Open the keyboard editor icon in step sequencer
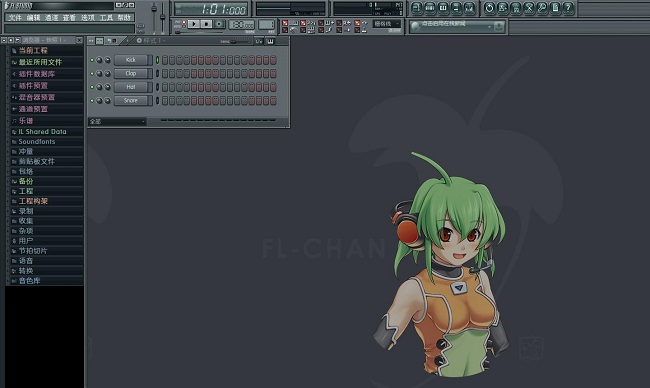This screenshot has height=388, width=650. (270, 41)
